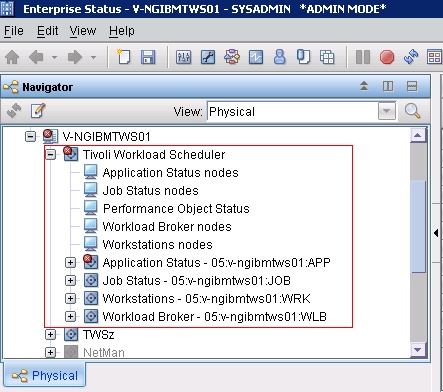Image resolution: width=443 pixels, height=392 pixels.
Task: Click the Pause refresh toolbar icon
Action: coord(363,57)
